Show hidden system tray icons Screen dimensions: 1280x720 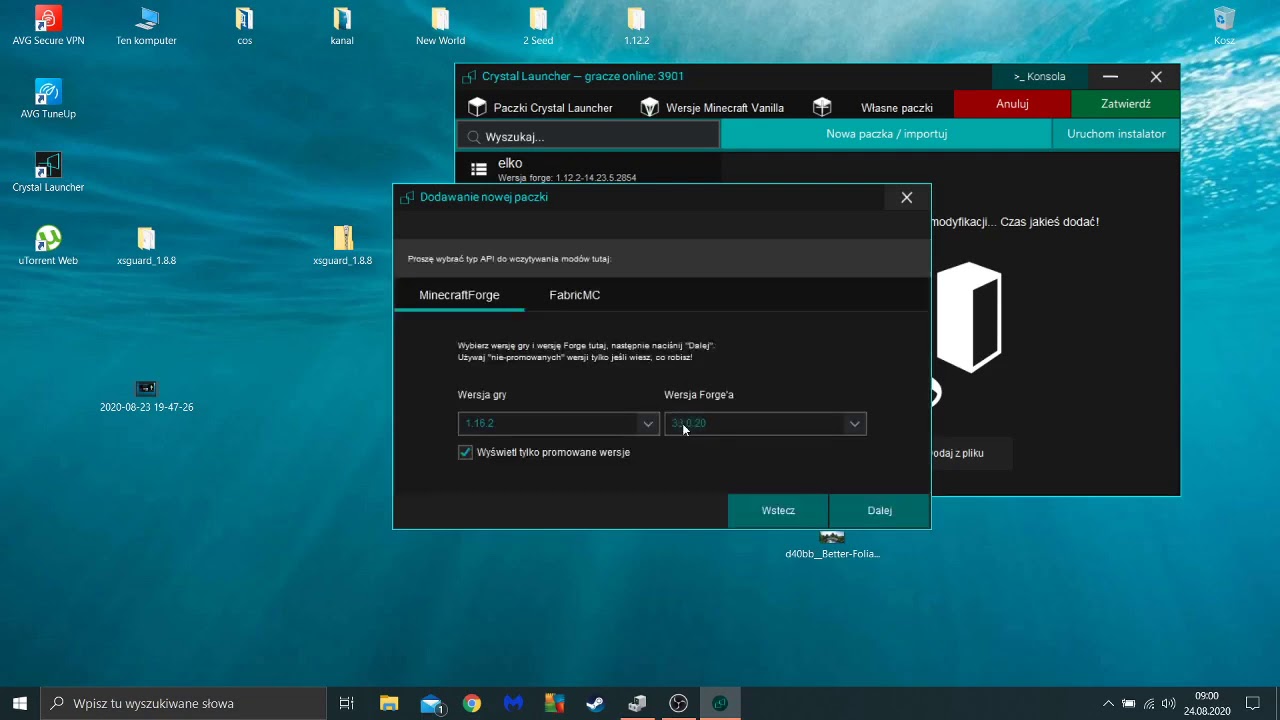tap(1107, 703)
